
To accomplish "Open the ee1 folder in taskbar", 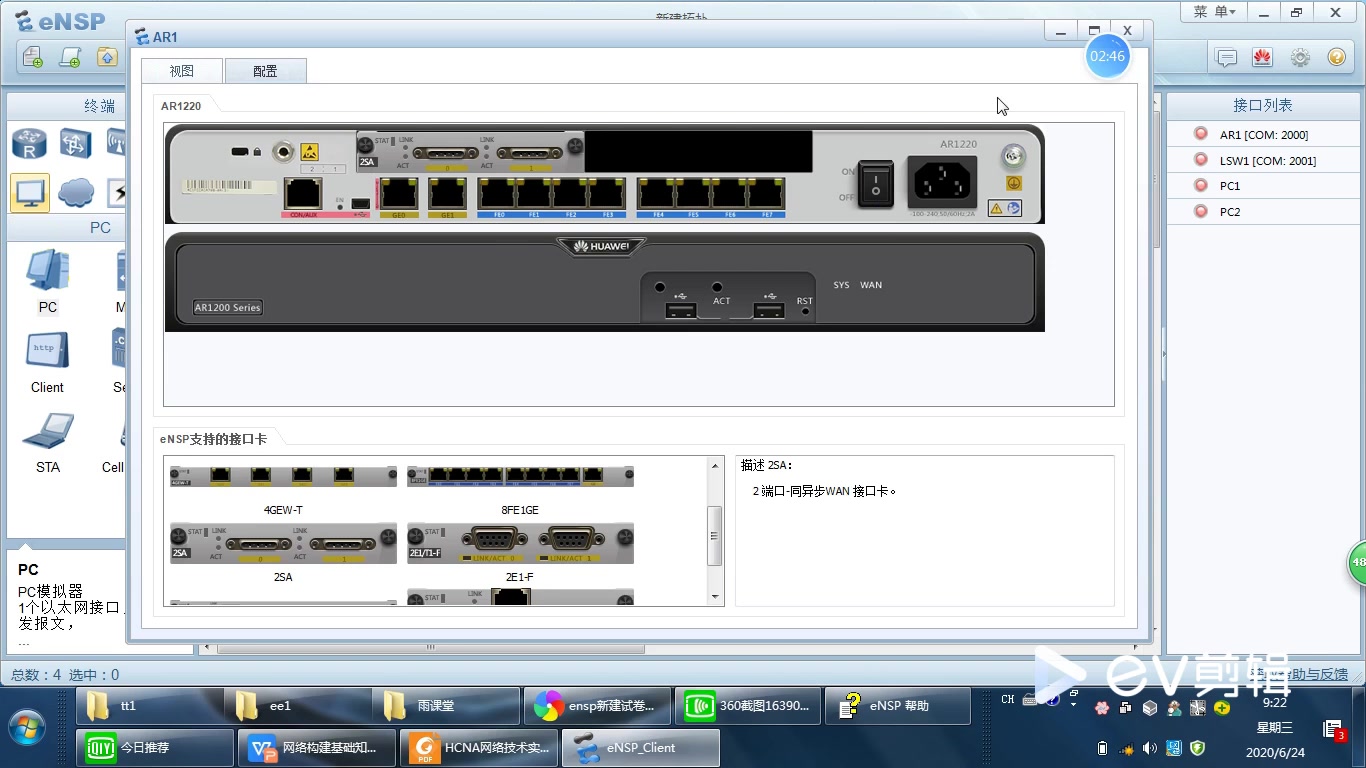I will (x=300, y=706).
